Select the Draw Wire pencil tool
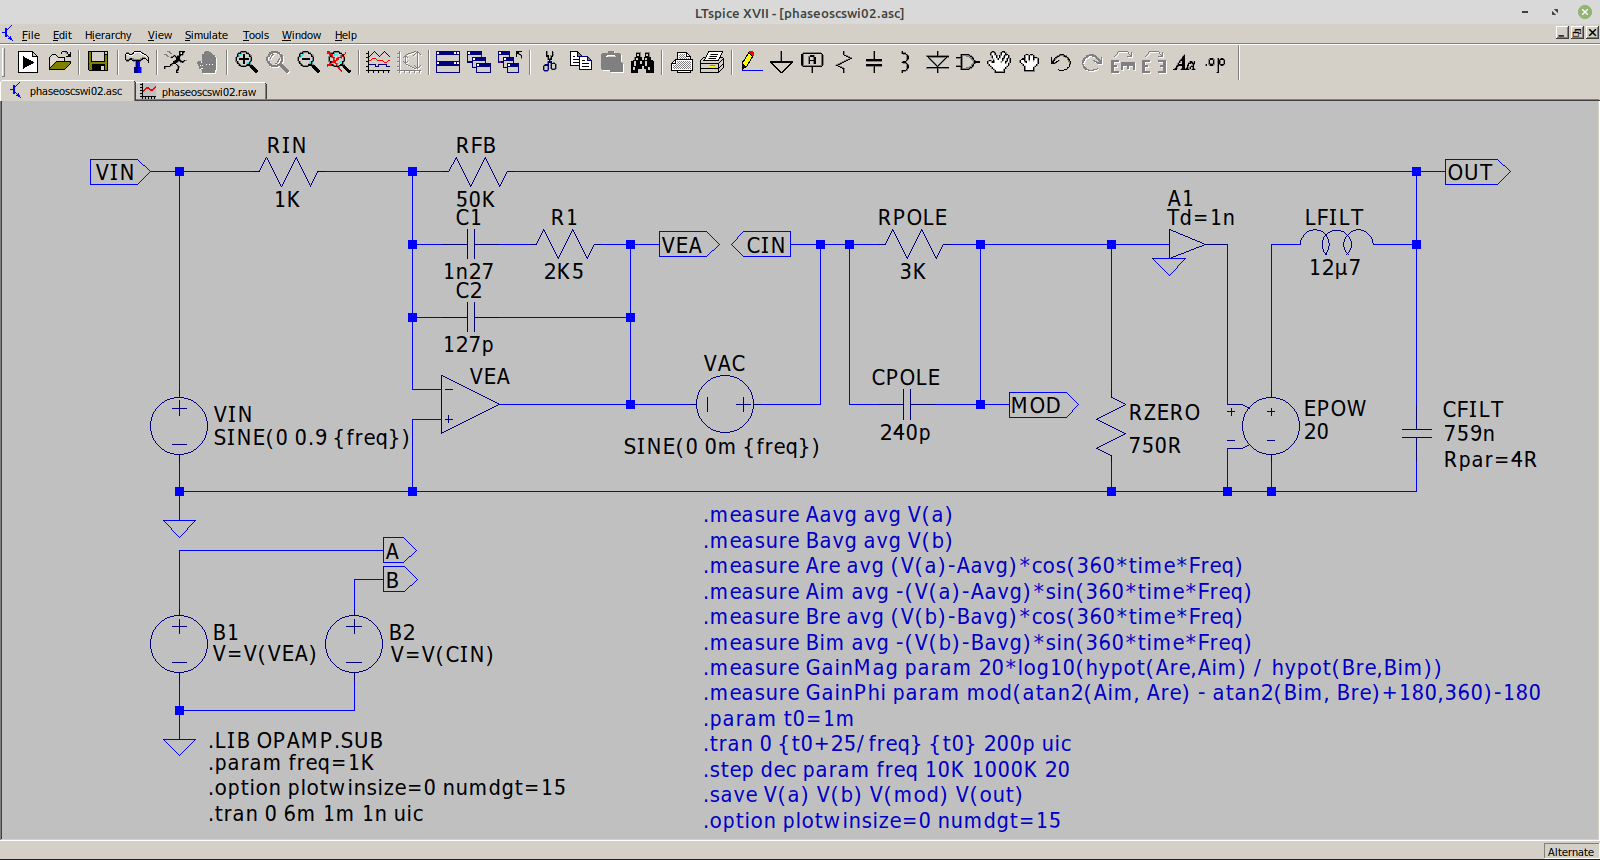1600x860 pixels. pyautogui.click(x=751, y=62)
